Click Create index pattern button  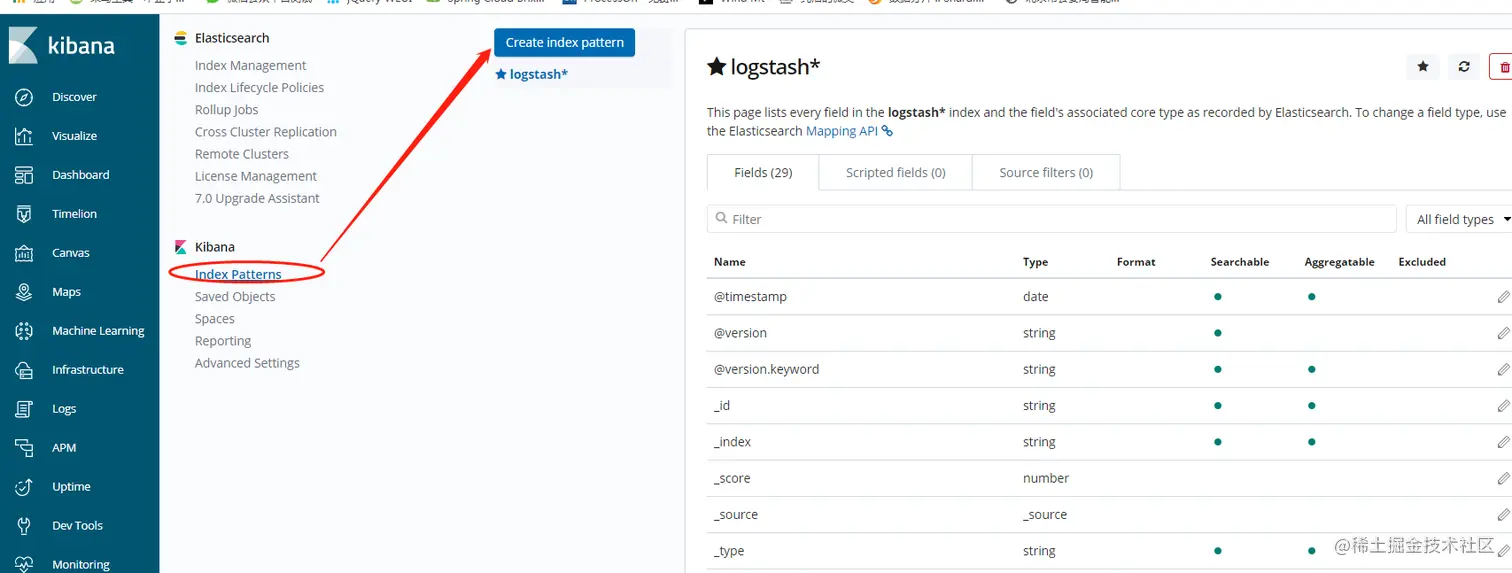point(564,42)
